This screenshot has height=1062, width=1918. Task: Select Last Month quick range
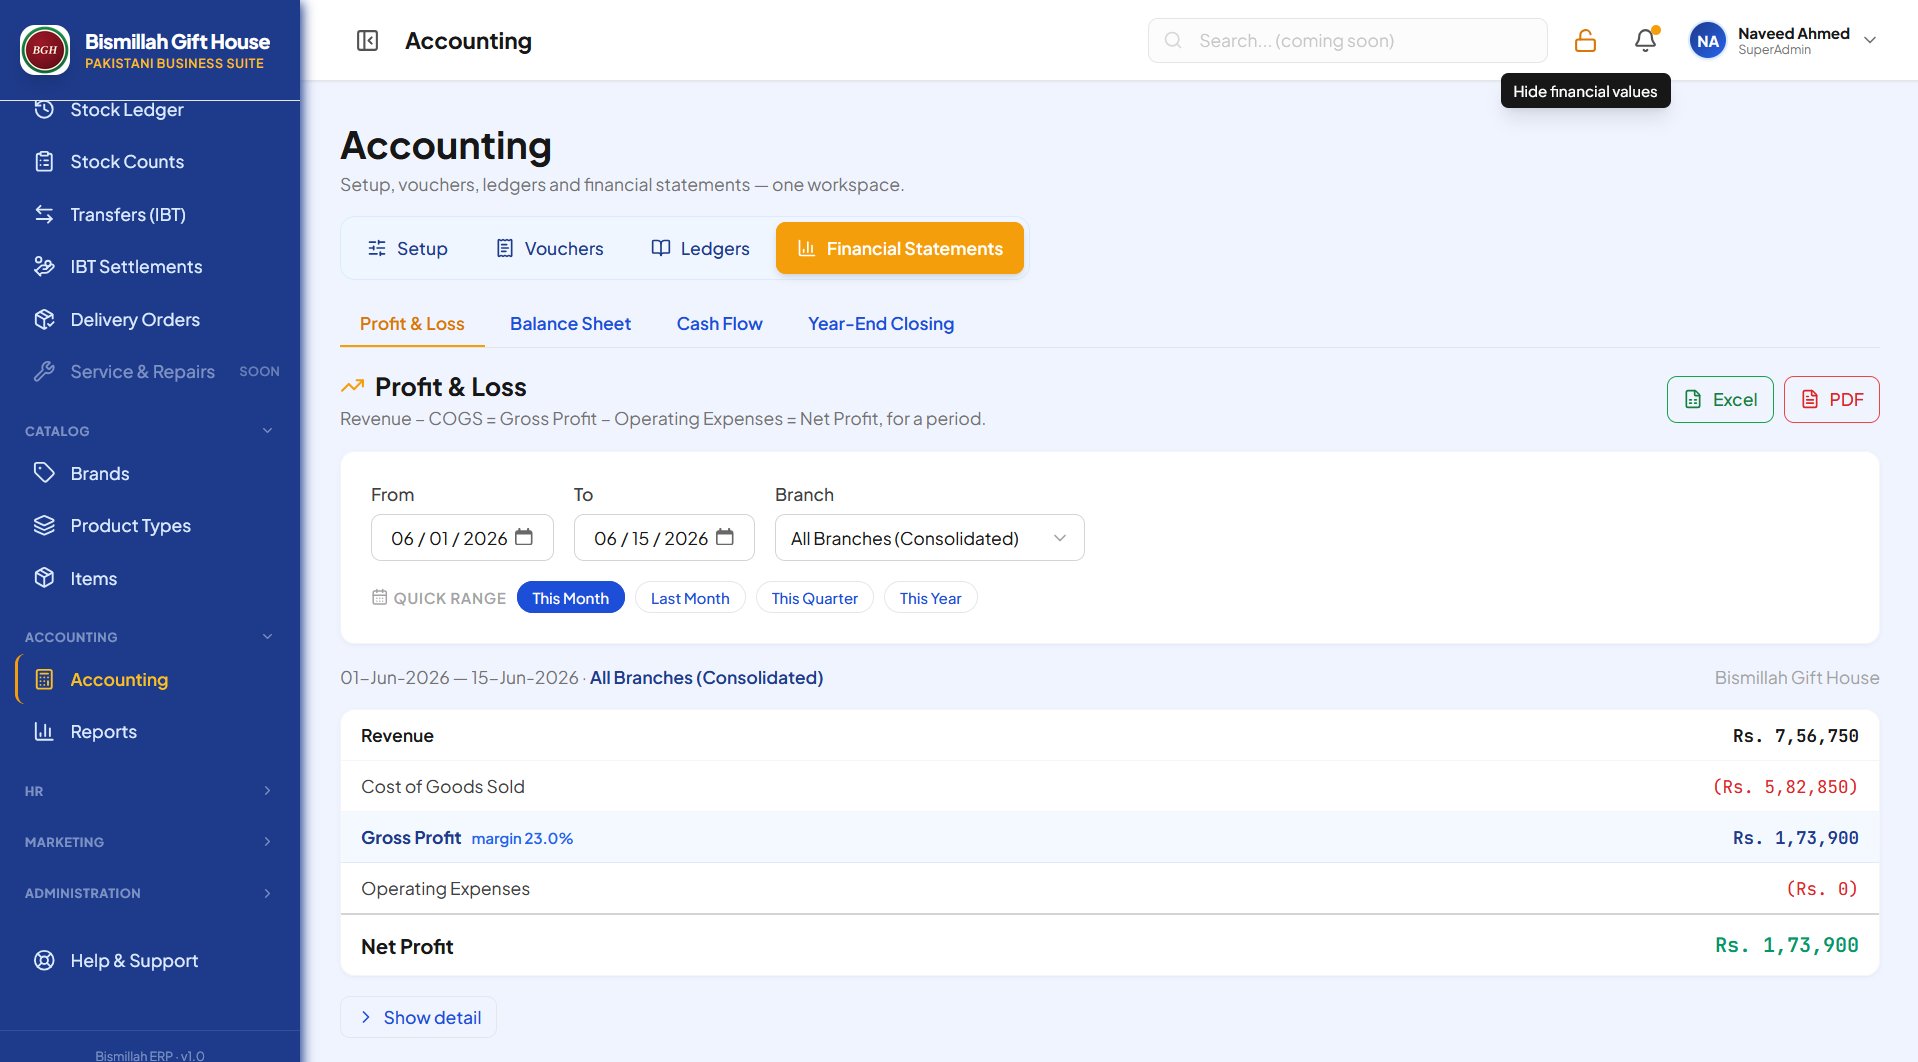click(690, 598)
